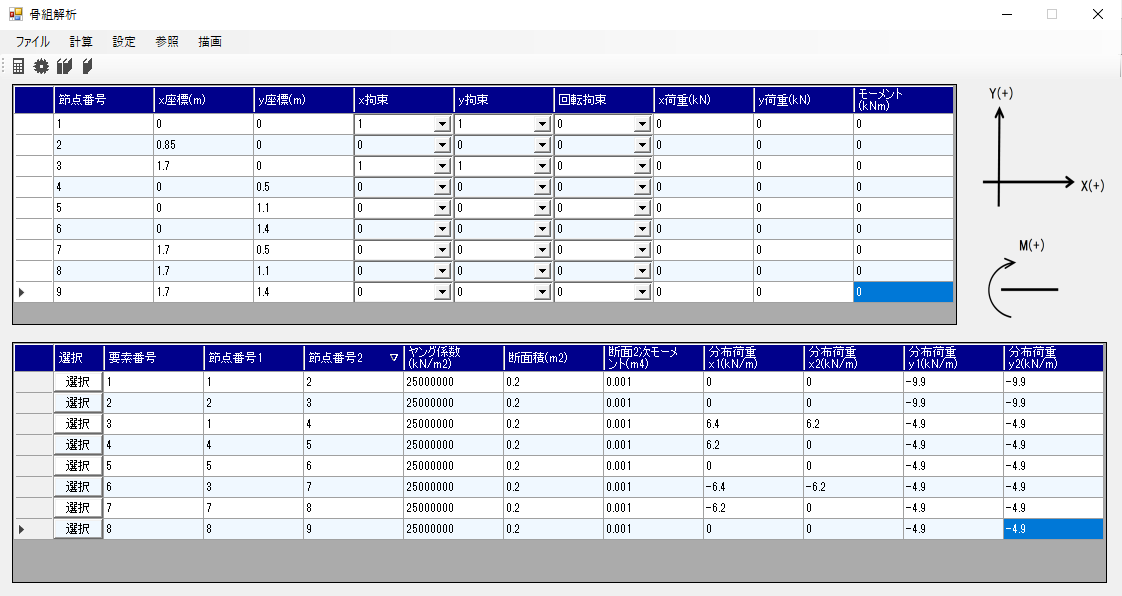Click the gear settings icon in the toolbar
Image resolution: width=1122 pixels, height=596 pixels.
tap(41, 67)
